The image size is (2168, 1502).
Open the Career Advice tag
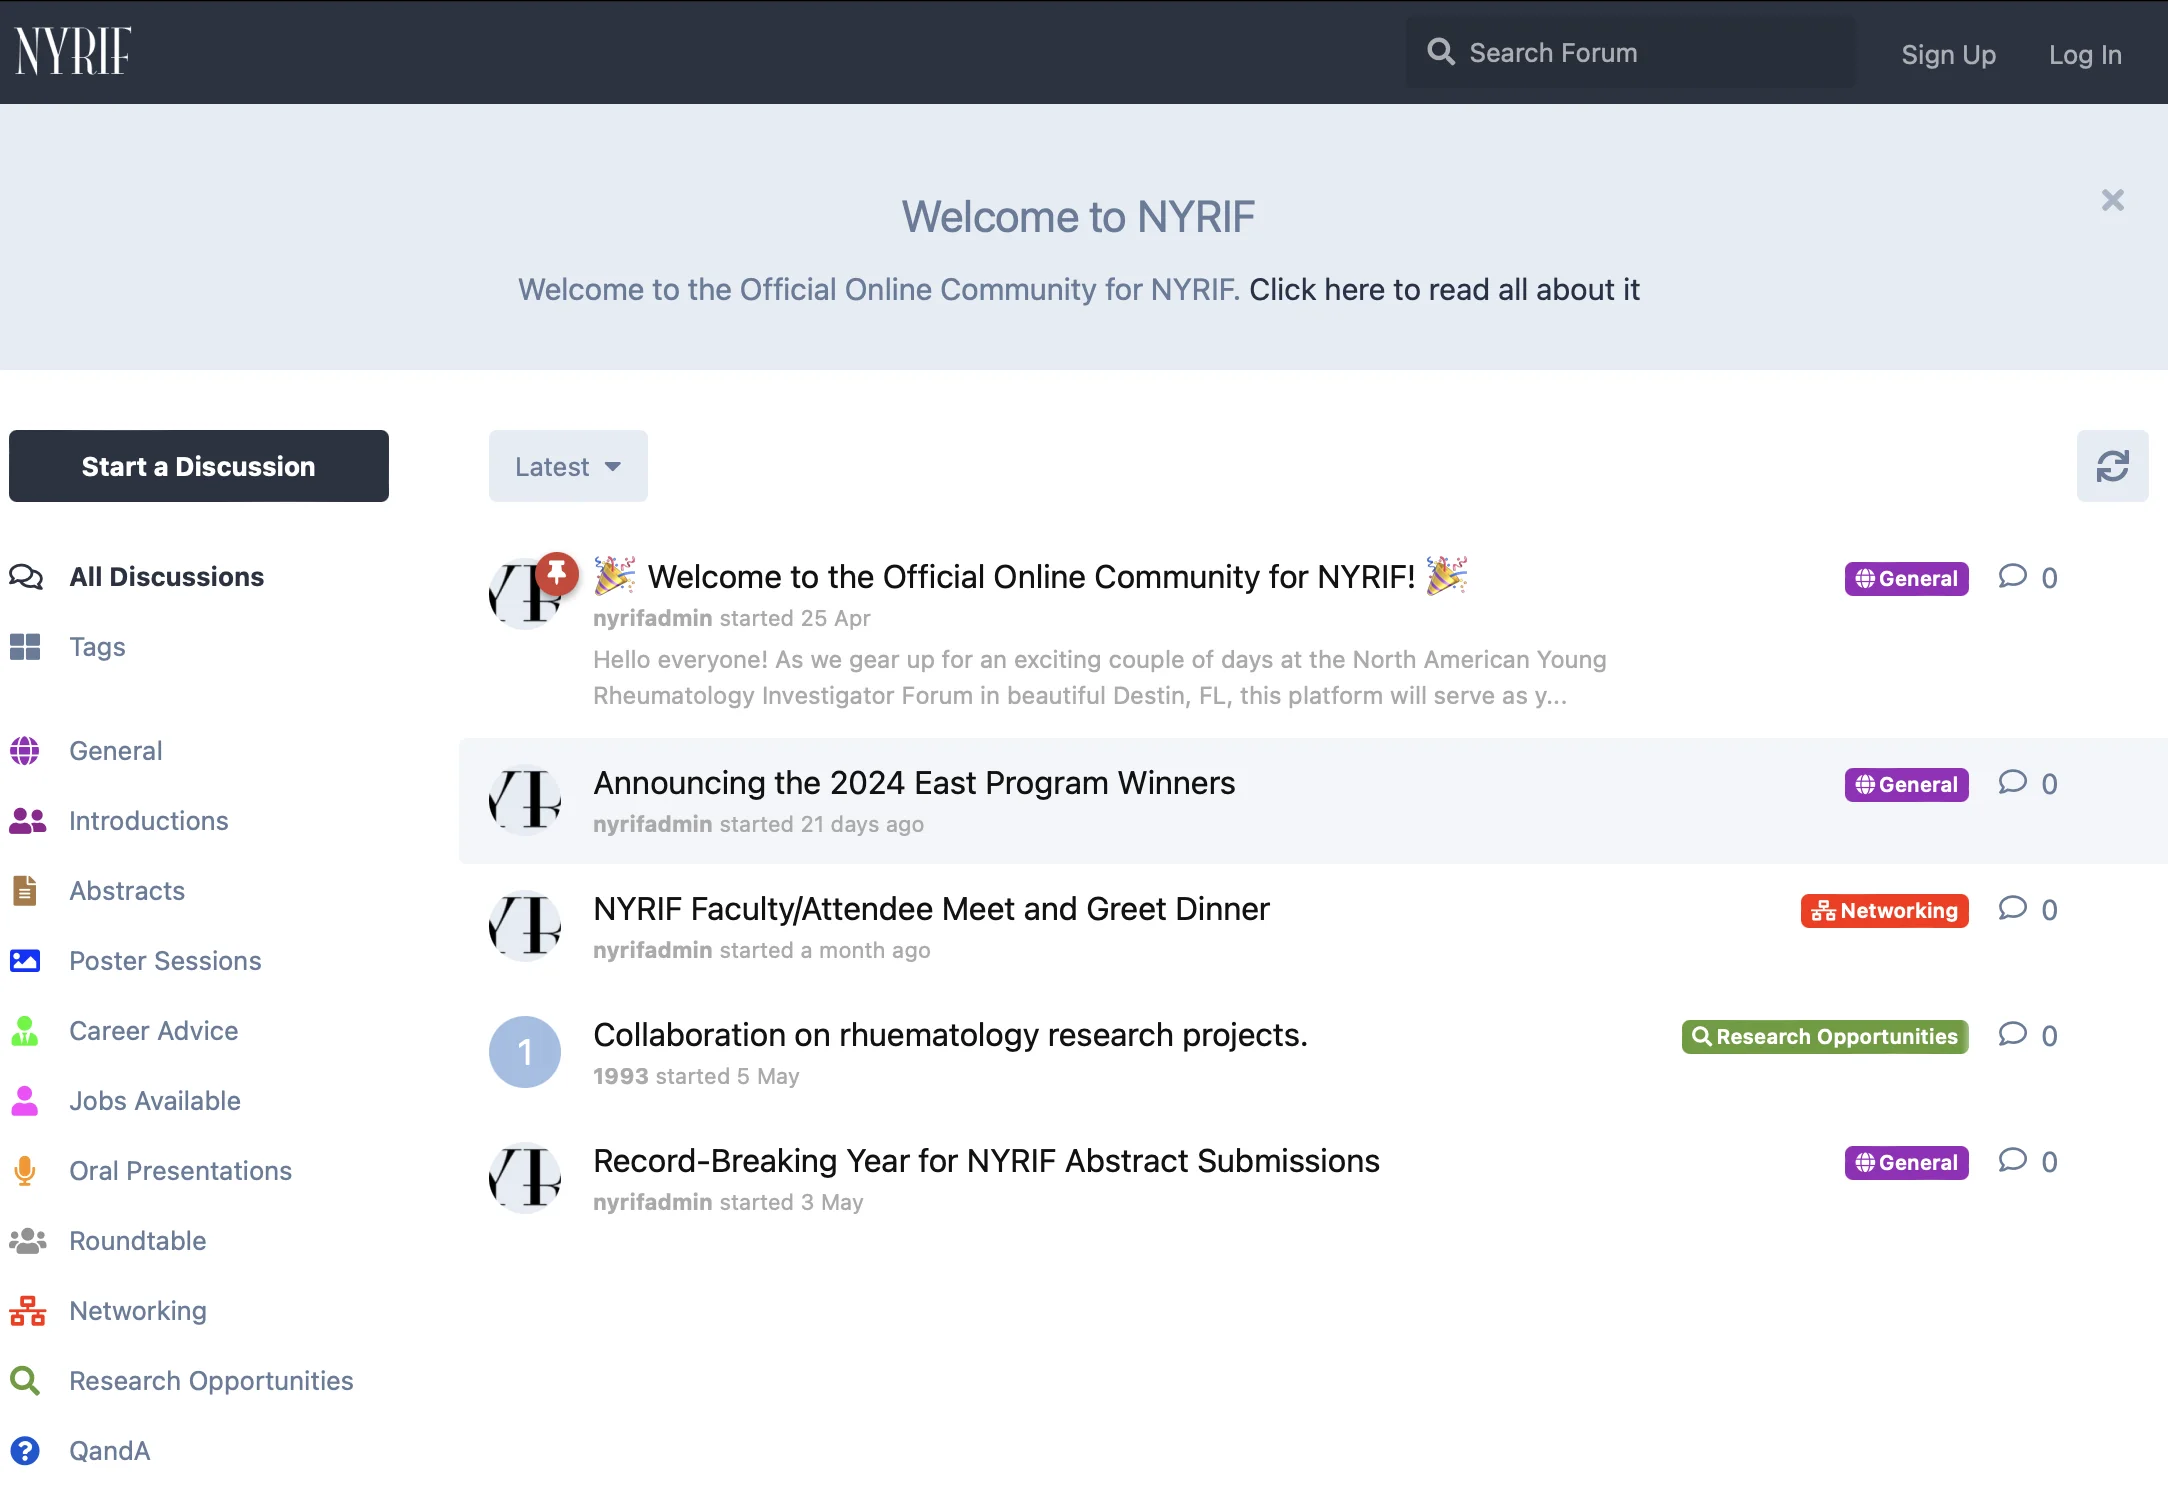point(154,1031)
